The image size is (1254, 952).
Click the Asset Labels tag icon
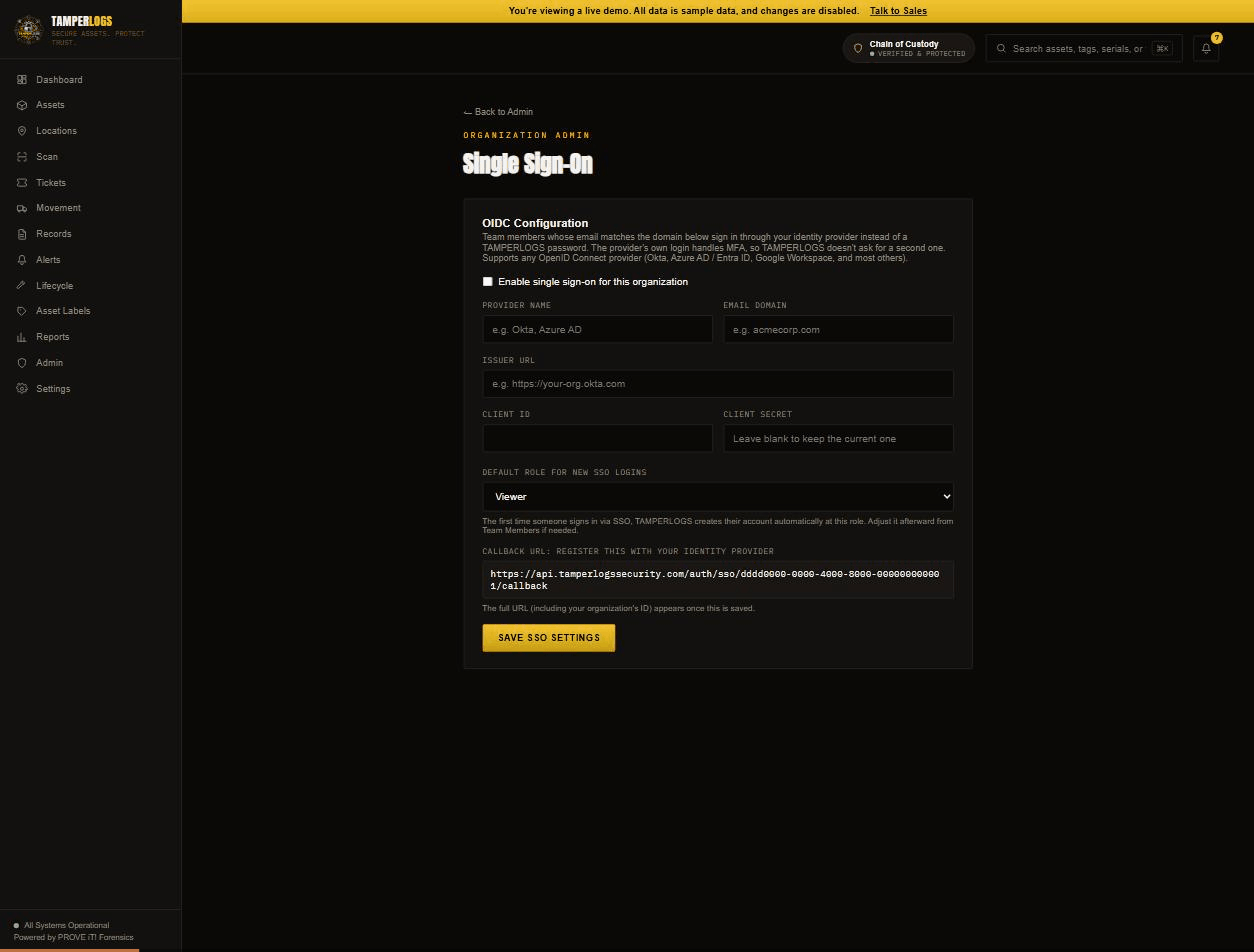point(22,311)
